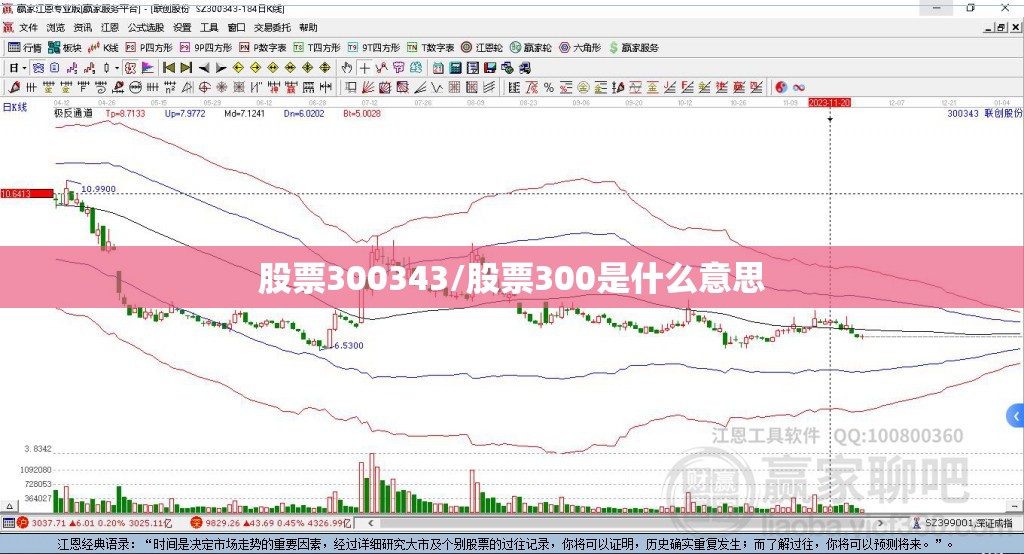Open the T四方形 tool
1024x554 pixels.
(x=317, y=48)
